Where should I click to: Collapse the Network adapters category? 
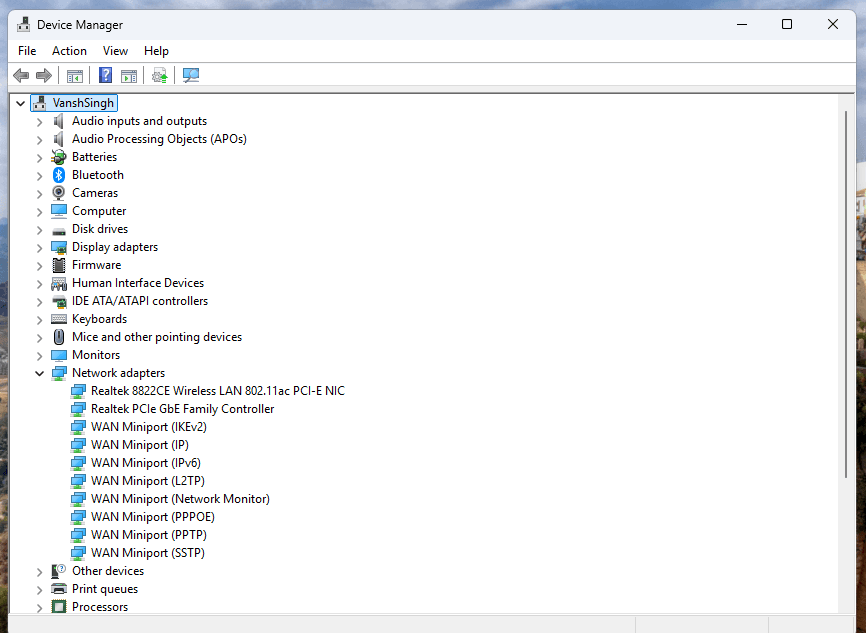pos(39,373)
